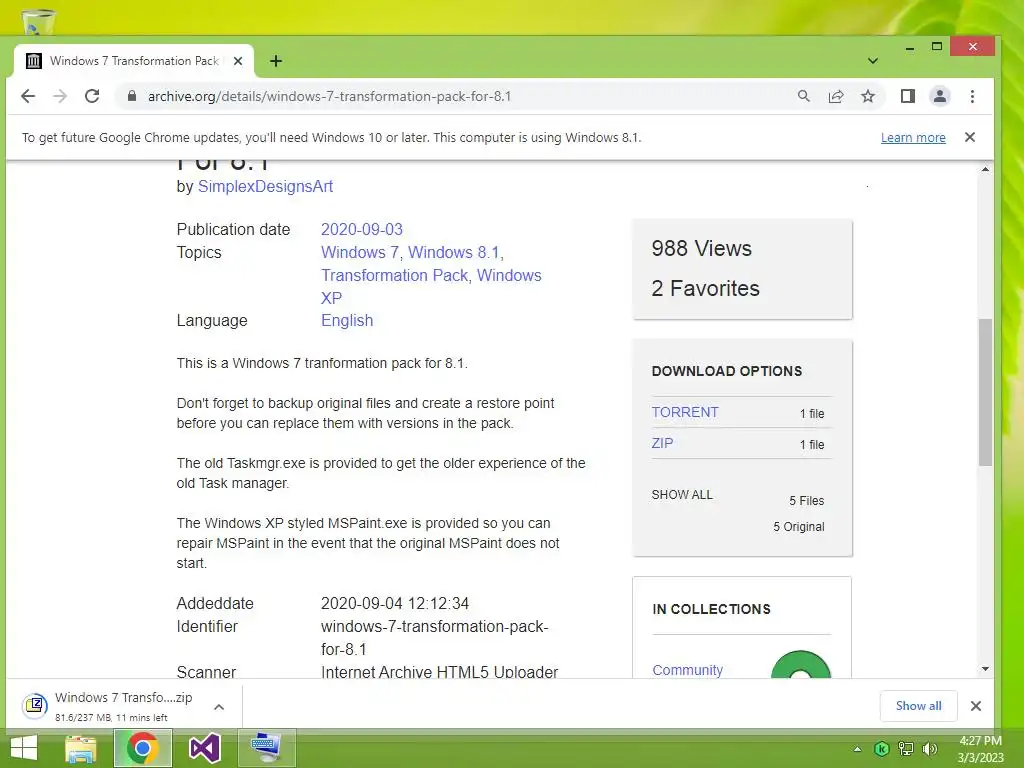Go back using the browser back arrow
Screen dimensions: 1024x768
point(27,97)
